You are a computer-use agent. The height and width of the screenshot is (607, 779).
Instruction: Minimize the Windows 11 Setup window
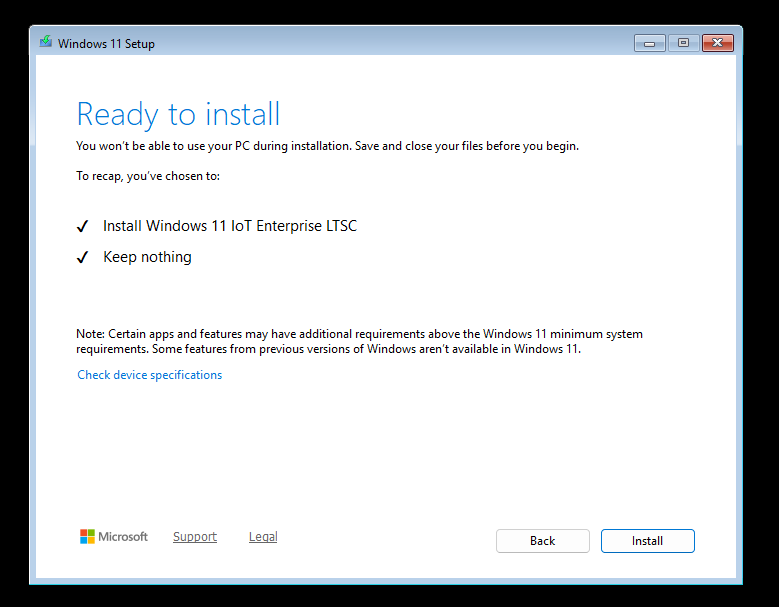tap(649, 43)
